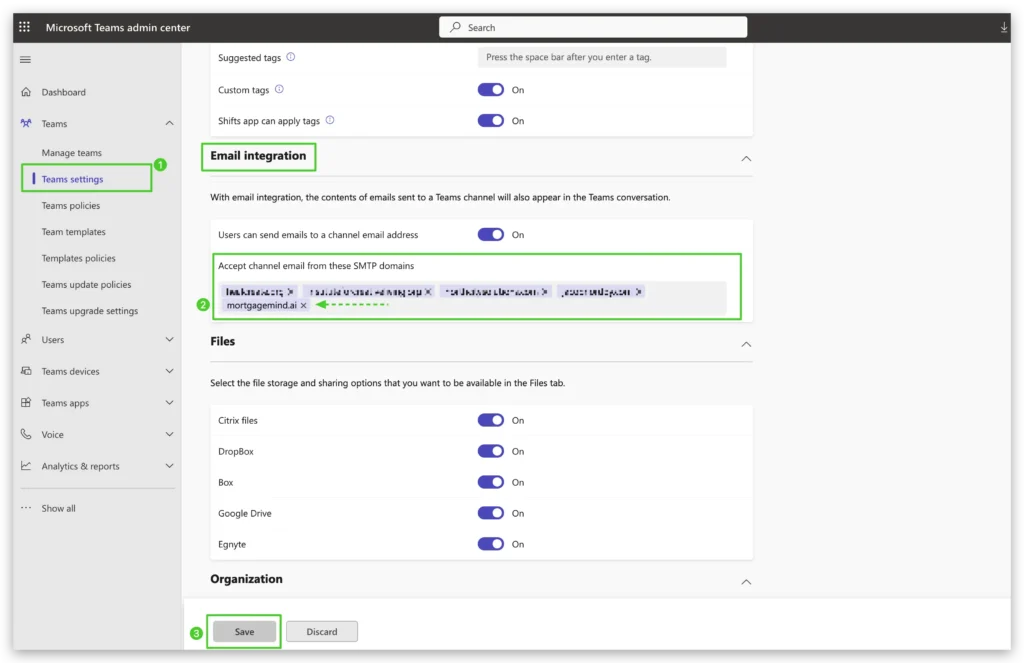Click the Dashboard home icon

26,92
